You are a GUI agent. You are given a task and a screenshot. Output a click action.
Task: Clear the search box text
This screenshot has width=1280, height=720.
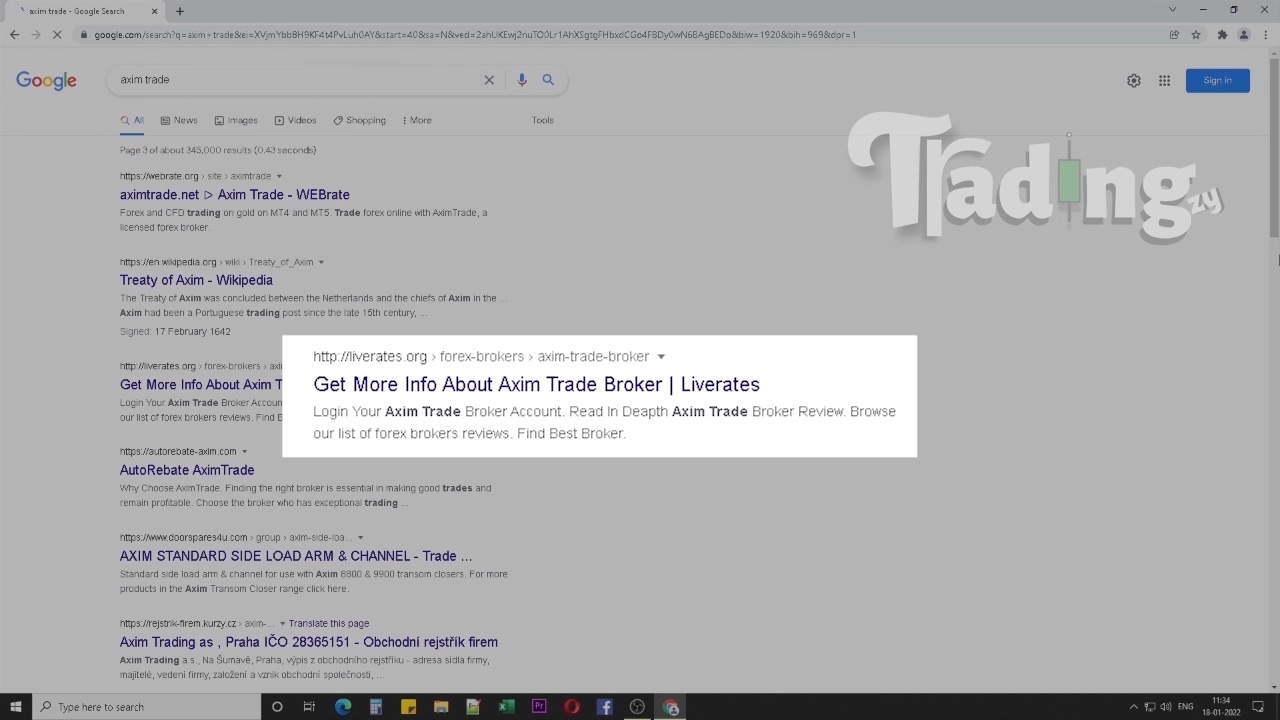[489, 80]
